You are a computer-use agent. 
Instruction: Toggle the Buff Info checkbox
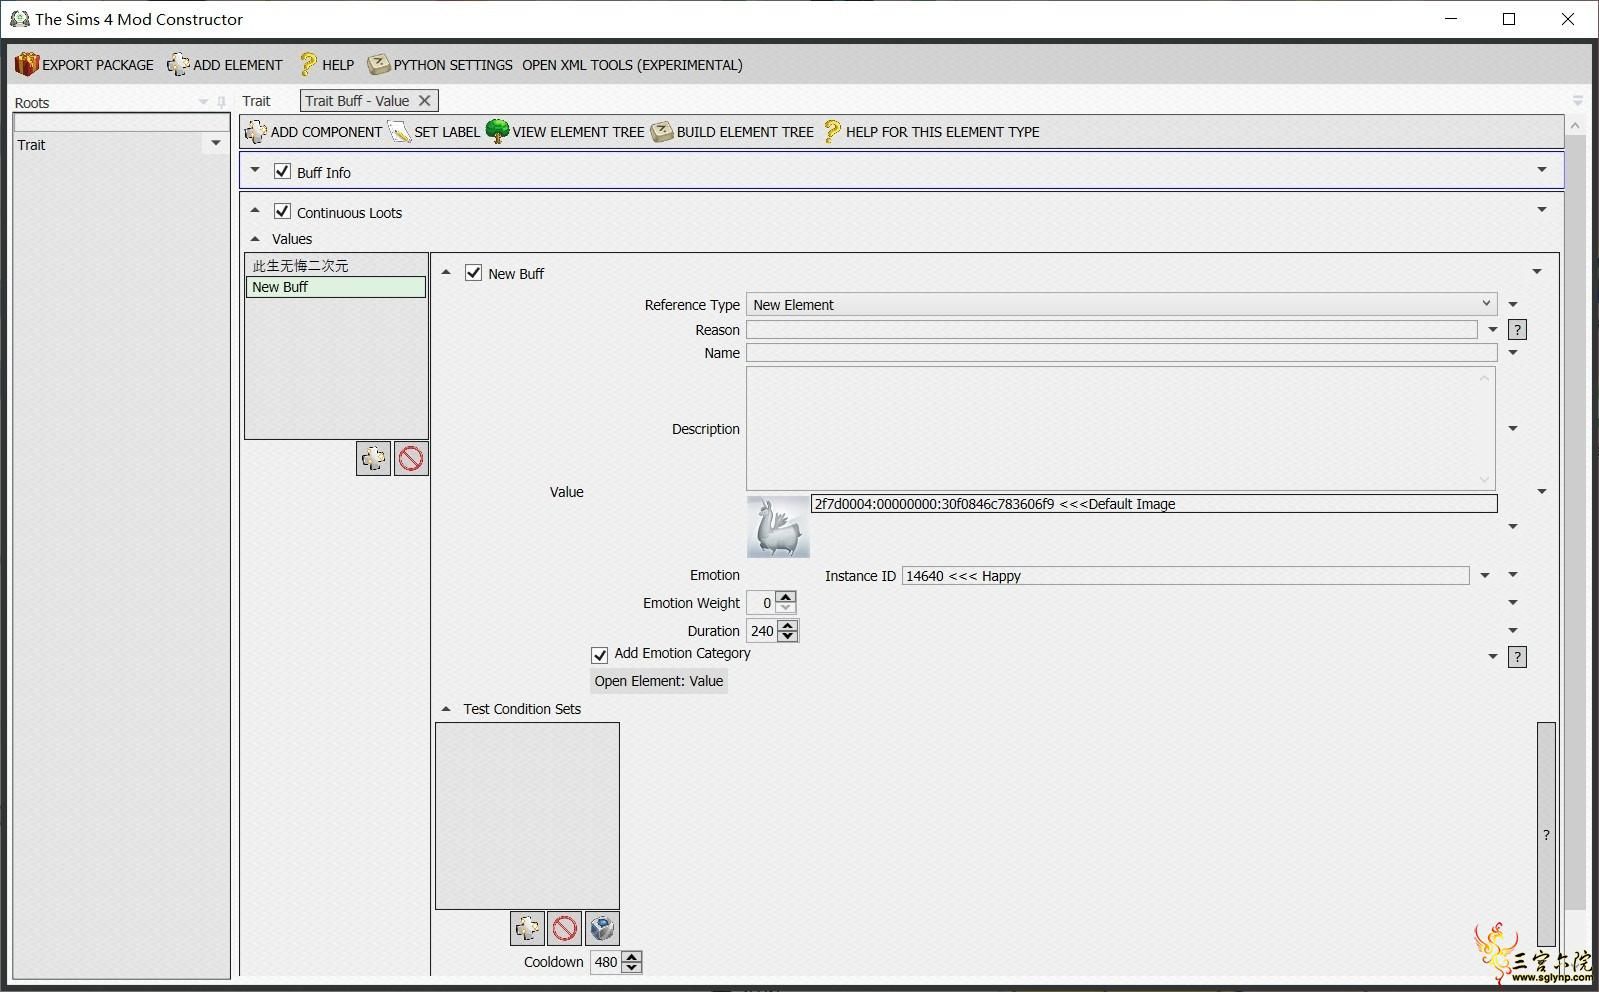pyautogui.click(x=282, y=171)
